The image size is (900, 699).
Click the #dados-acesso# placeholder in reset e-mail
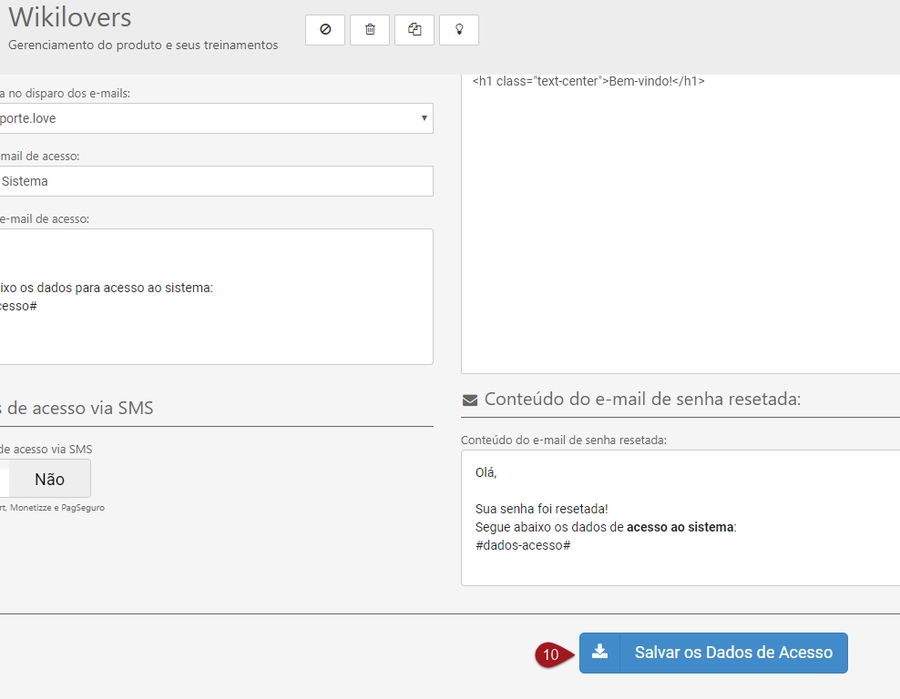point(523,545)
